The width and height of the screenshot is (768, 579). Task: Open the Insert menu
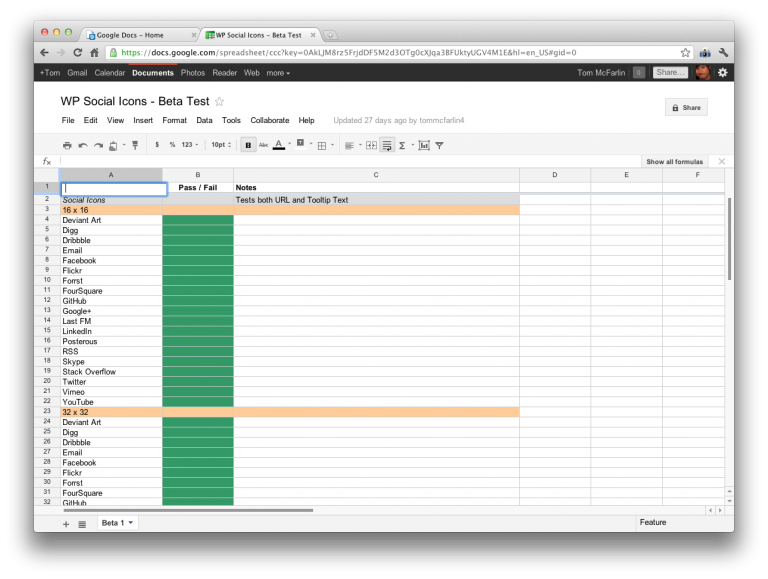[x=143, y=121]
